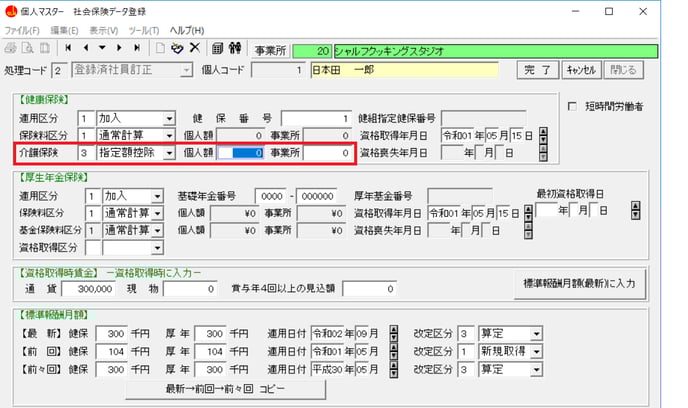Open the 介護保険 指定額控除 dropdown
688x408 pixels.
169,153
